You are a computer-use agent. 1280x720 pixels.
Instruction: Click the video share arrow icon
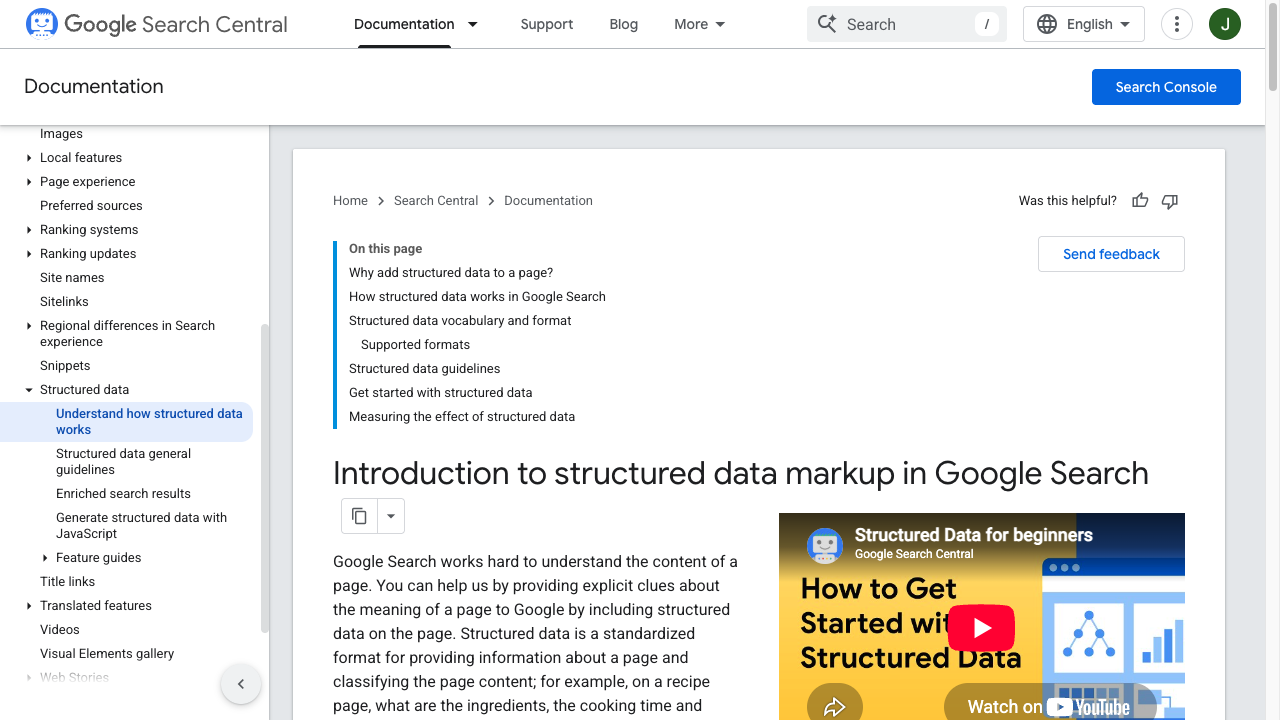coord(834,707)
